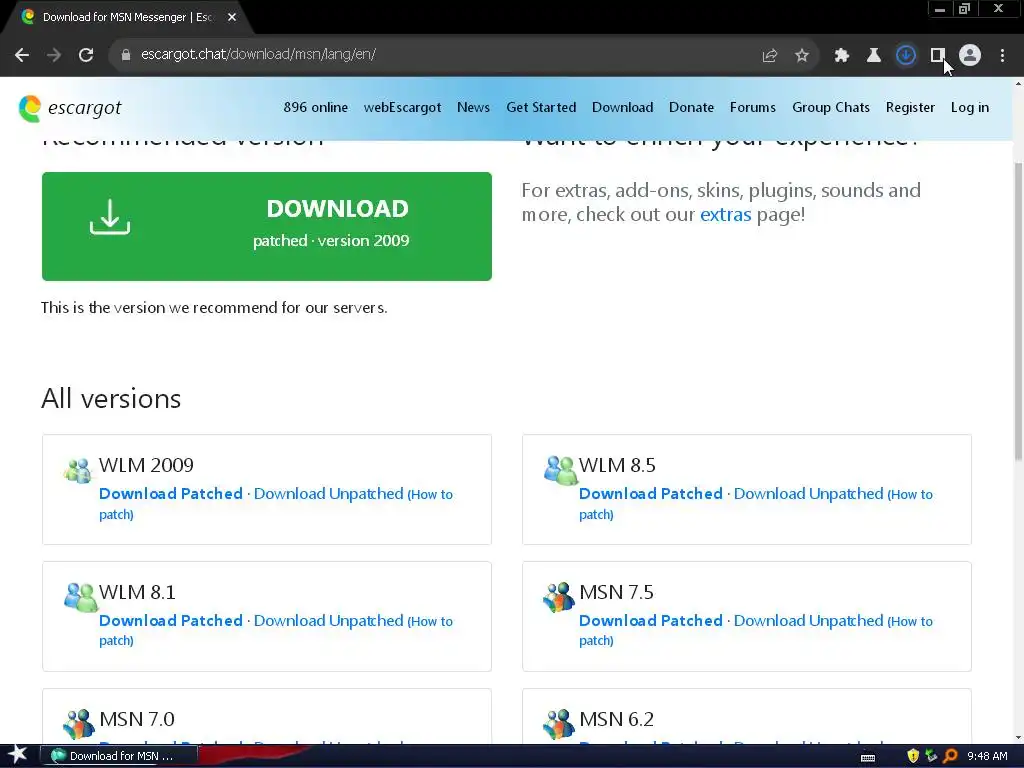
Task: Open the extensions puzzle icon
Action: [841, 56]
